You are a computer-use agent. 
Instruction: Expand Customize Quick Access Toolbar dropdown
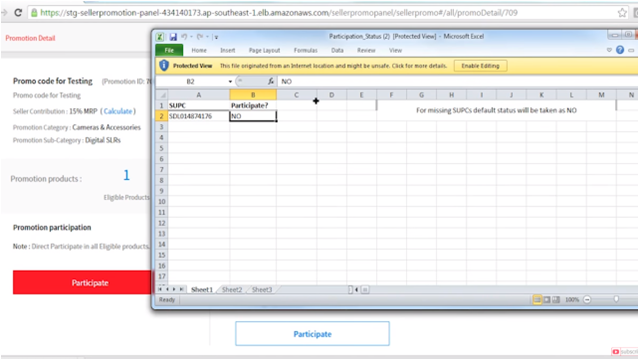(216, 37)
